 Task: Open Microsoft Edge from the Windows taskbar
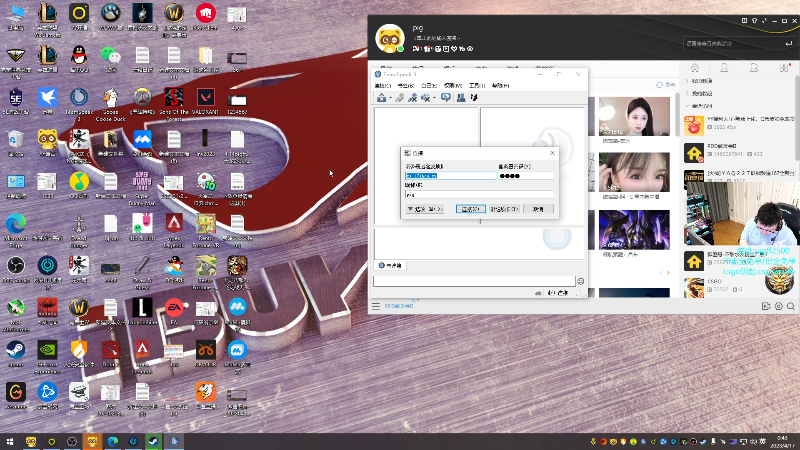112,441
